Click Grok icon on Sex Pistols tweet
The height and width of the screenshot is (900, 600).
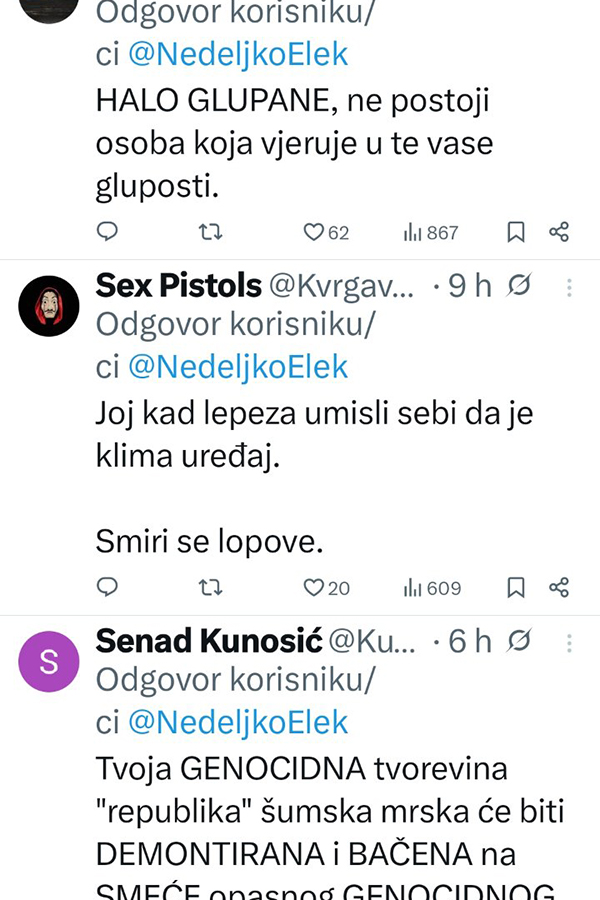pos(518,287)
